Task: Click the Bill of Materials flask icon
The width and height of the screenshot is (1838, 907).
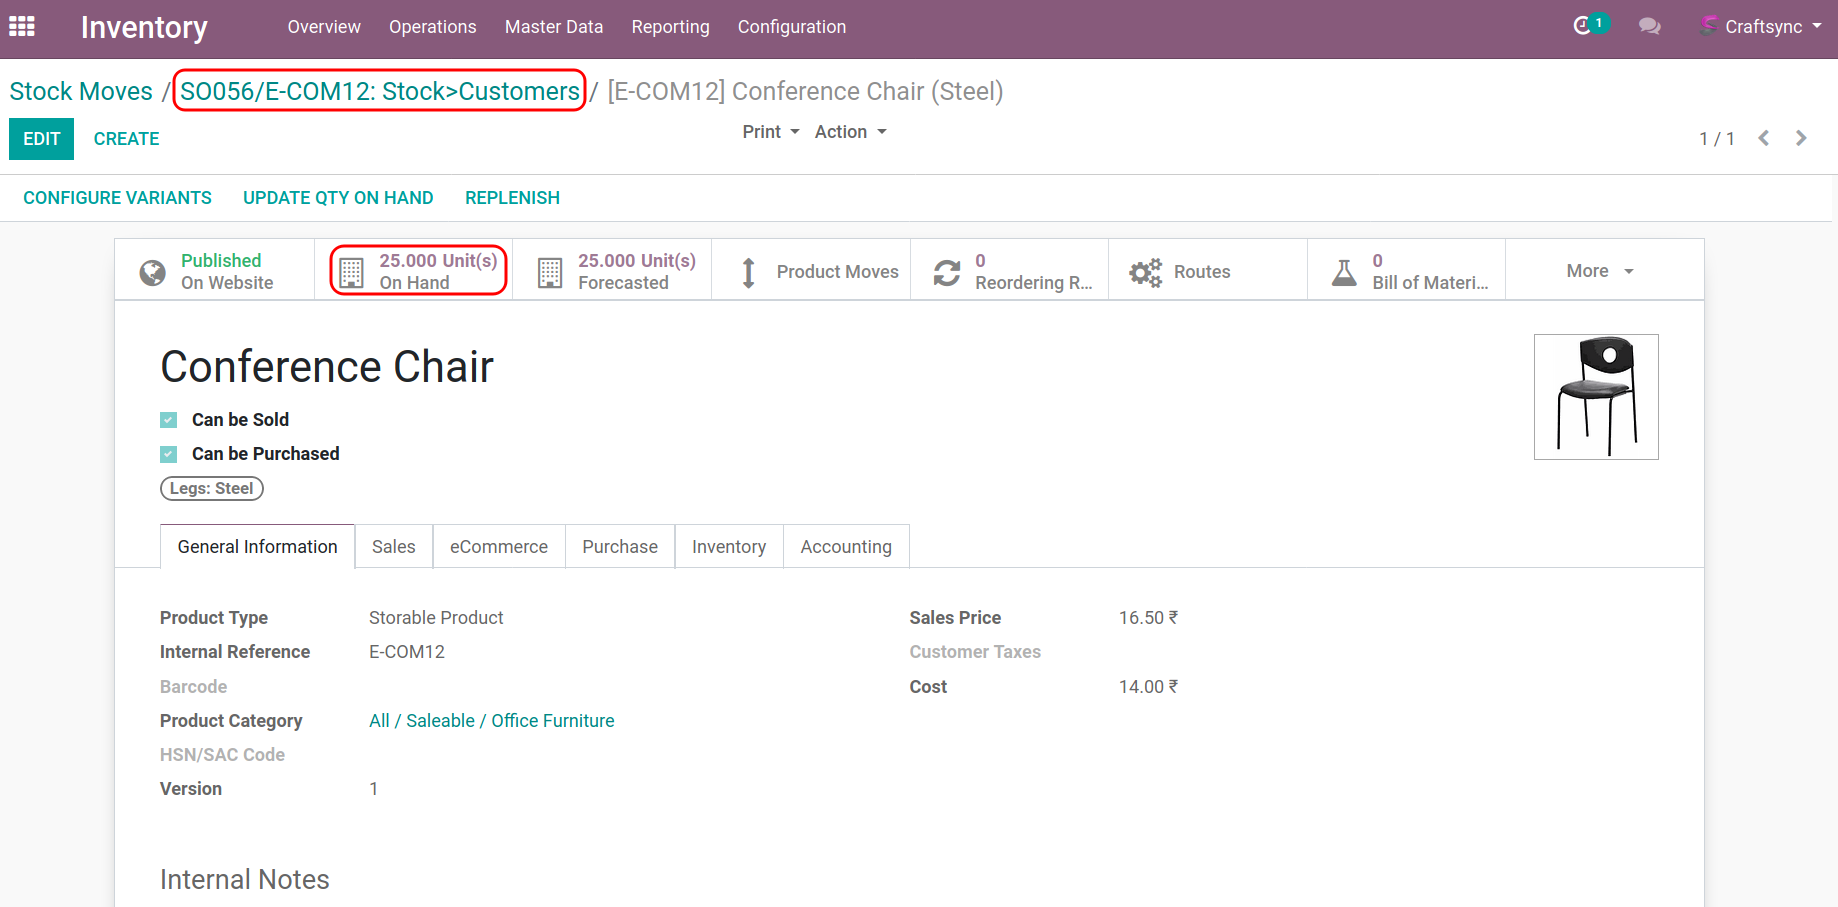Action: (1344, 272)
